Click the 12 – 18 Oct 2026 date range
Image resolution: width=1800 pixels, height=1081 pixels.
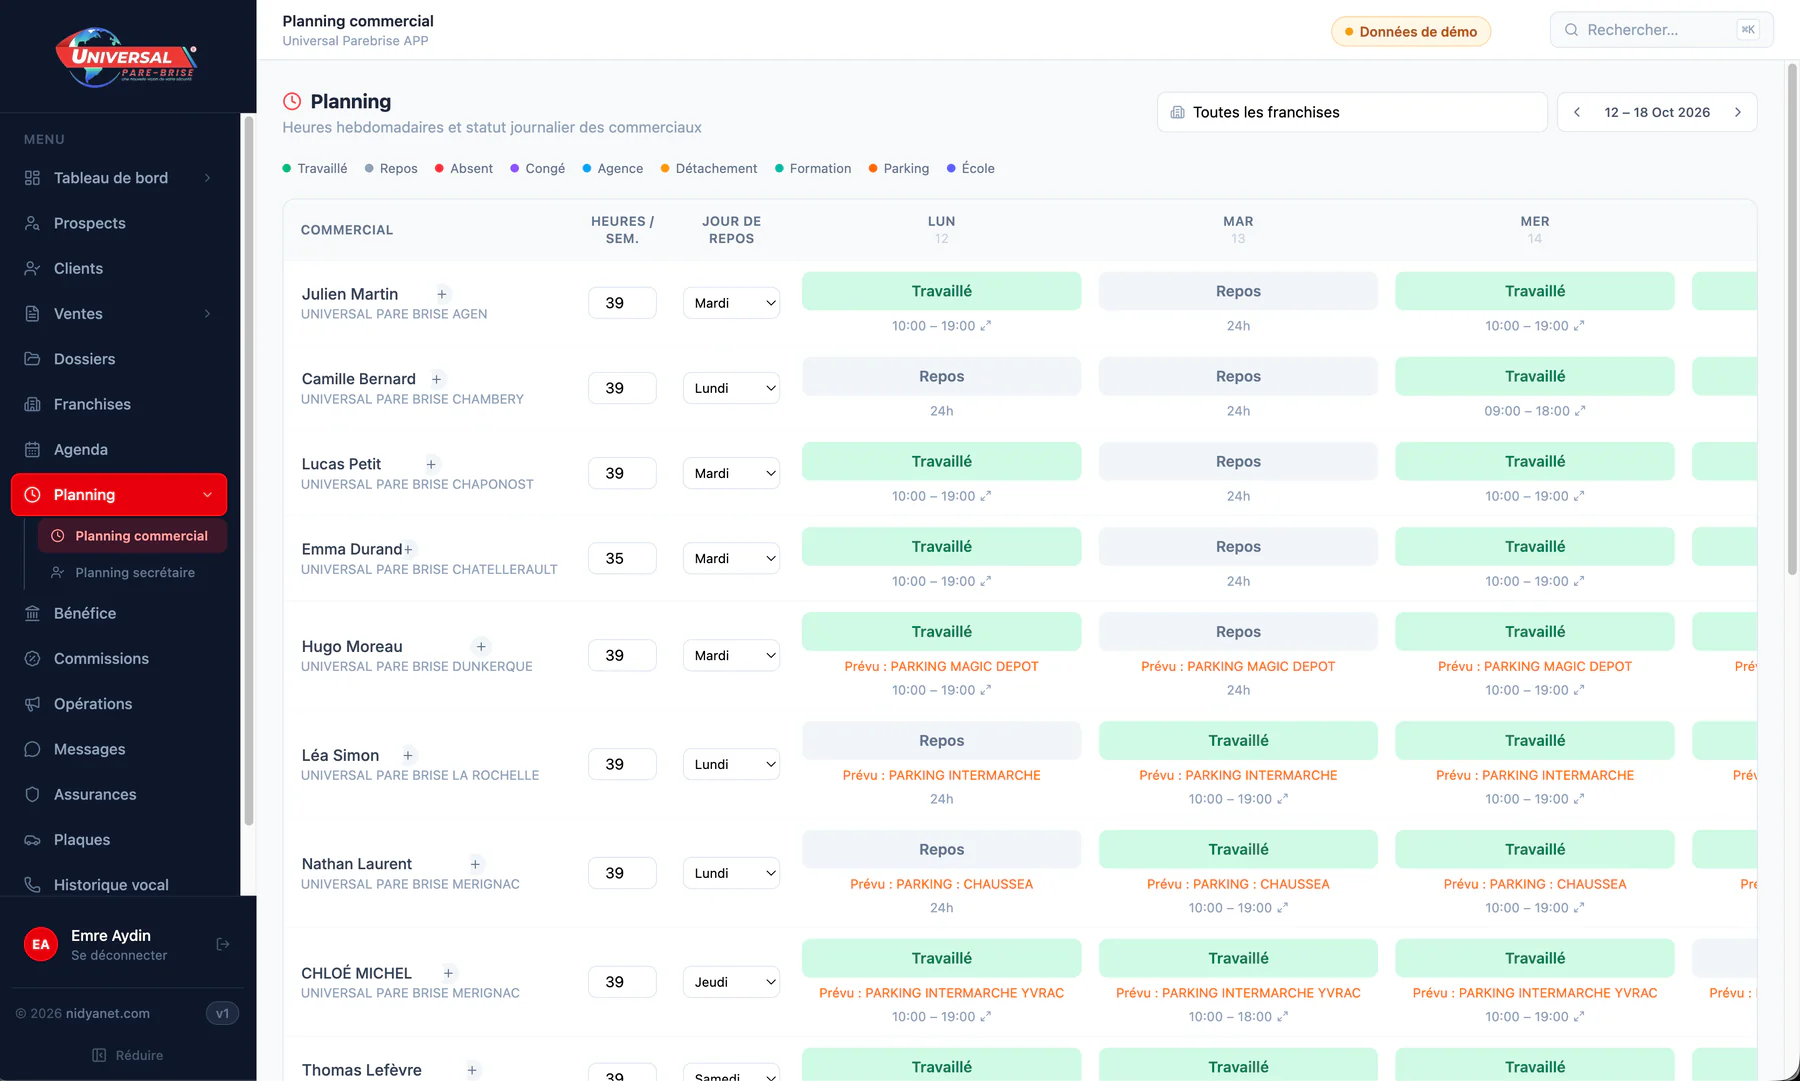click(1657, 112)
